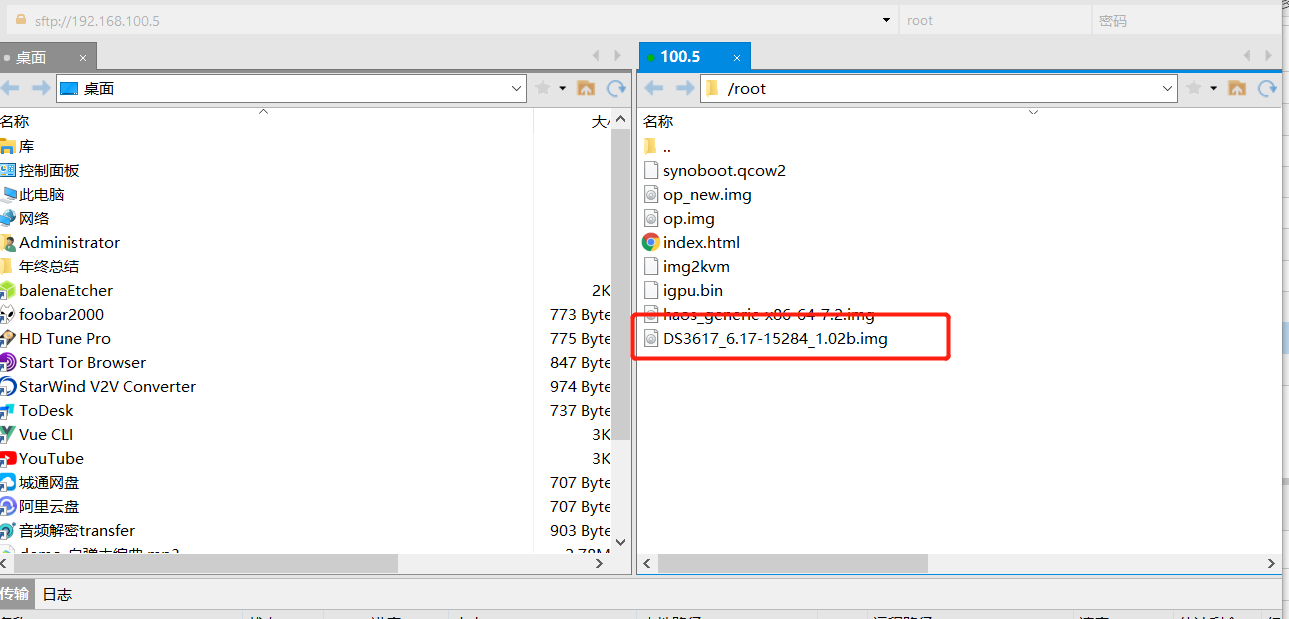Select synoboot.qcow2 in remote list
The width and height of the screenshot is (1289, 619).
click(724, 170)
